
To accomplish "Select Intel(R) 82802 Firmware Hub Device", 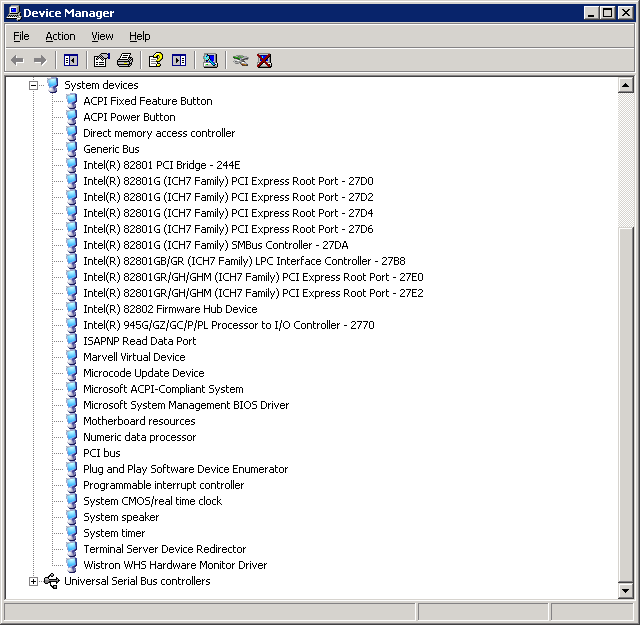I will coord(170,309).
